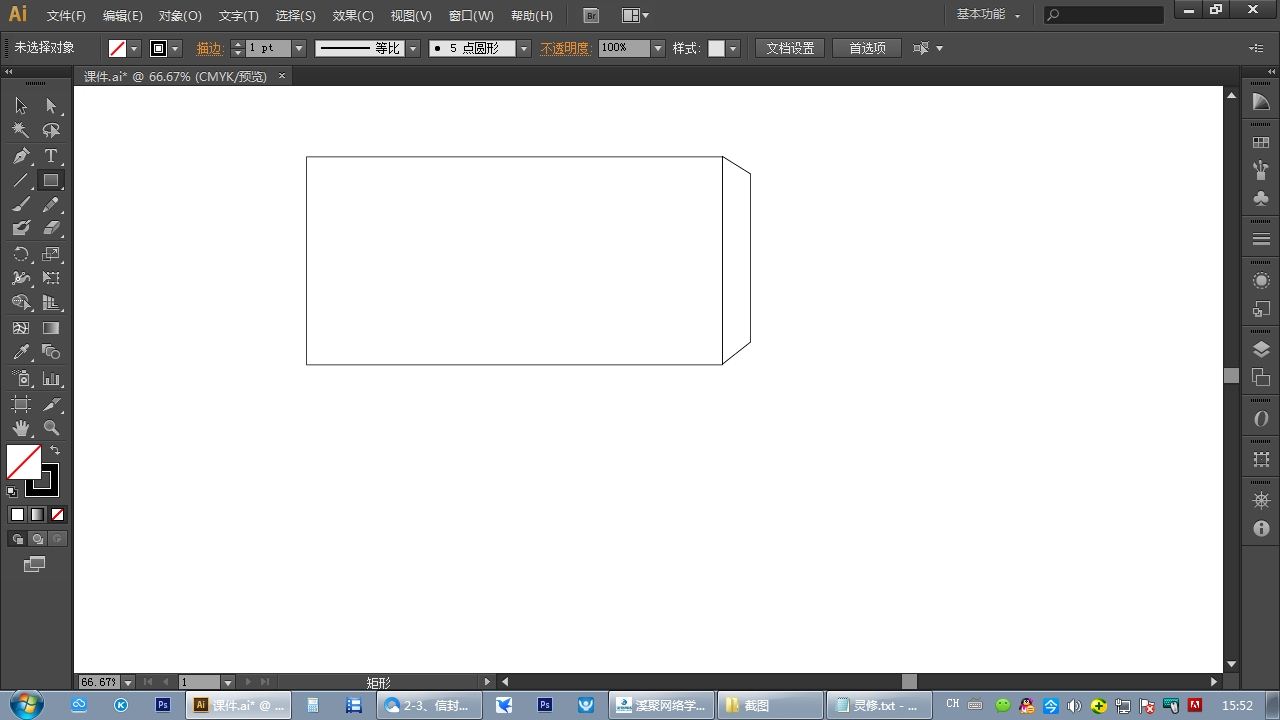Select the Pen tool
The height and width of the screenshot is (720, 1280).
tap(21, 156)
